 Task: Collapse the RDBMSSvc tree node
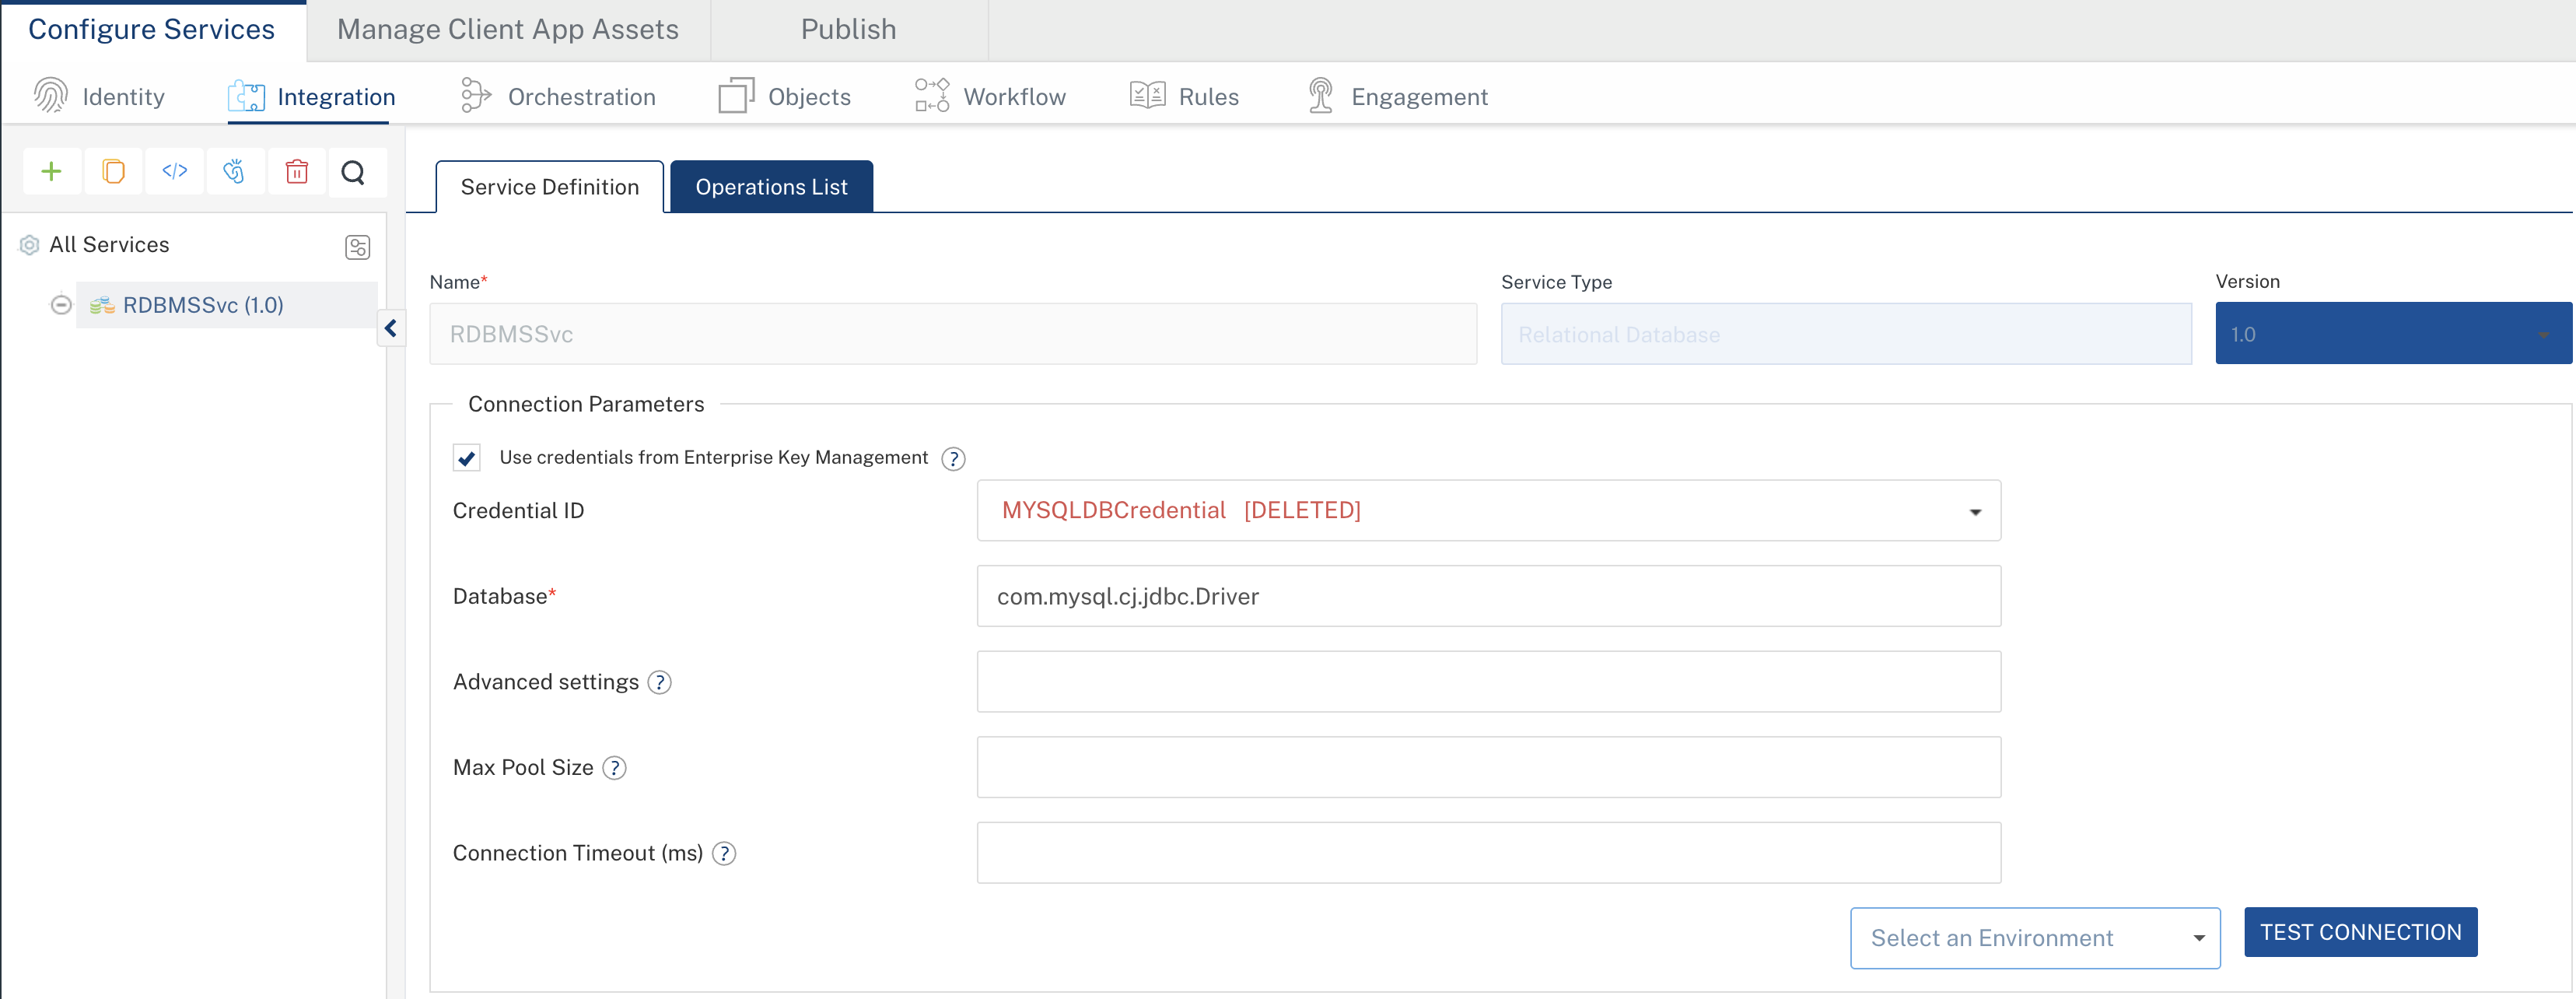[x=61, y=305]
